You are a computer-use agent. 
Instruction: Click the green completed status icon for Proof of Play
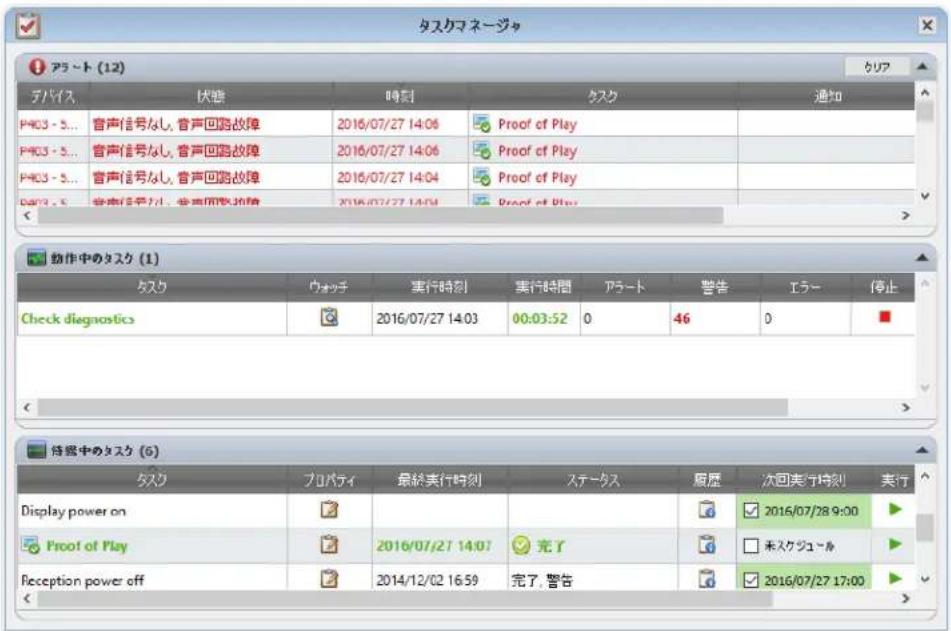(521, 545)
